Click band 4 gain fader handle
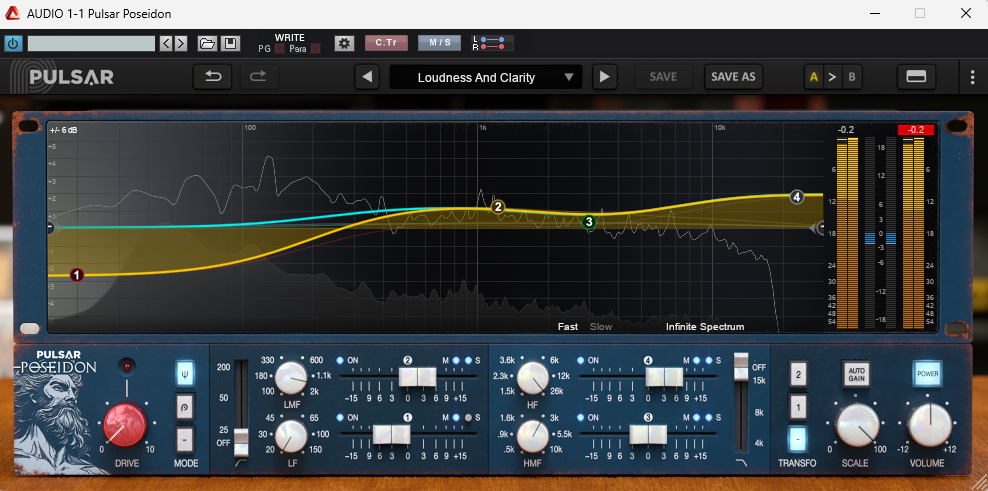This screenshot has height=491, width=988. click(x=664, y=376)
